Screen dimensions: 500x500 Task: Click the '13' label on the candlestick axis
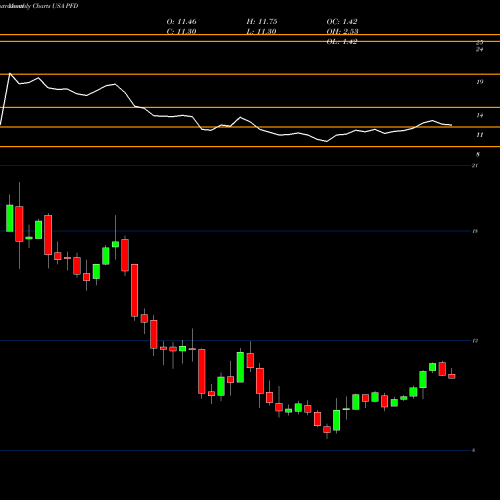click(x=475, y=341)
